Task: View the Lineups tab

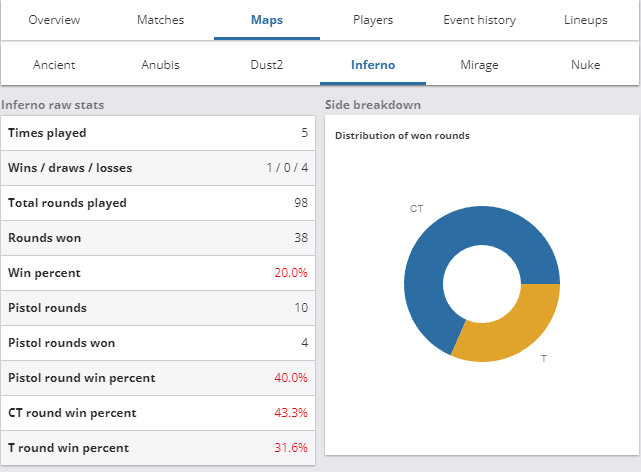Action: coord(585,20)
